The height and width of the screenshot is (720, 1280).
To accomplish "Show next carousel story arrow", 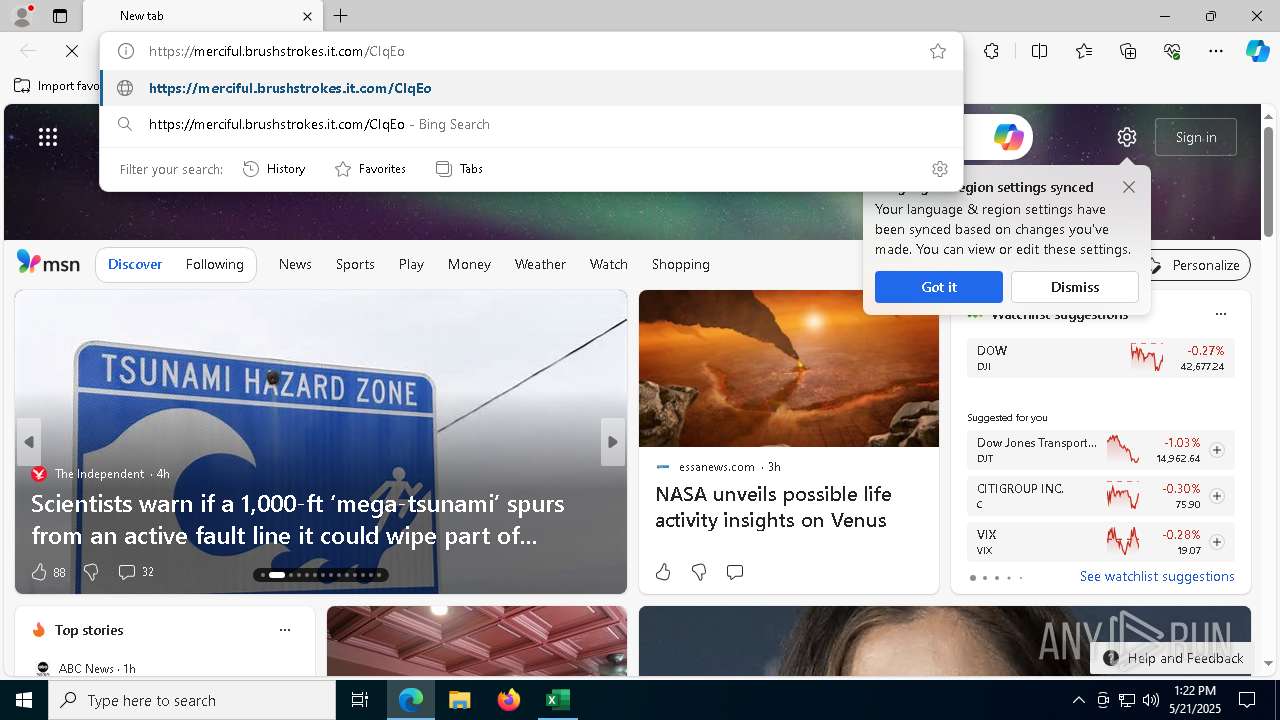I will click(x=613, y=442).
